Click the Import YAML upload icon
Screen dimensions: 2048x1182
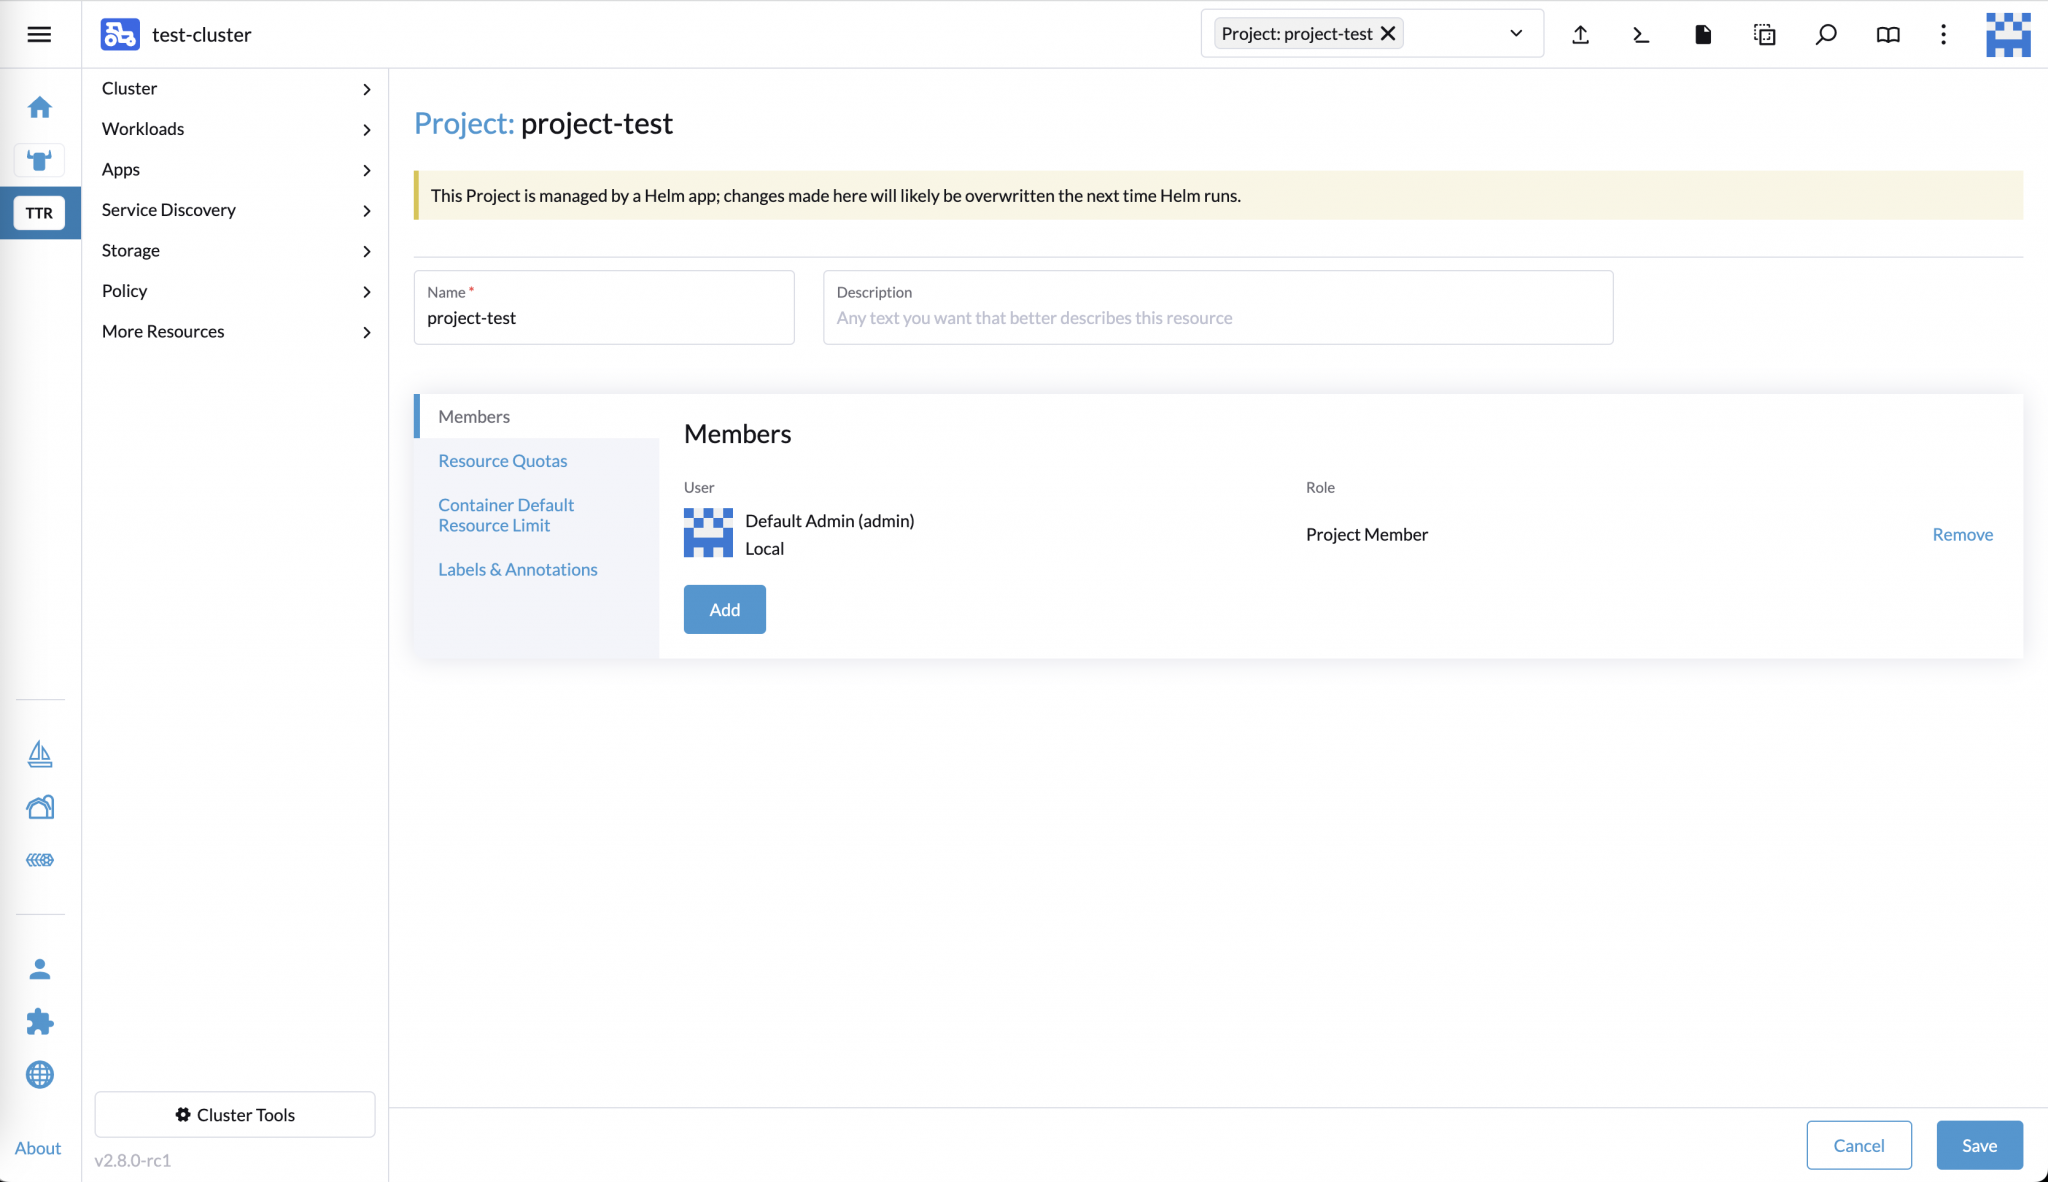1580,34
